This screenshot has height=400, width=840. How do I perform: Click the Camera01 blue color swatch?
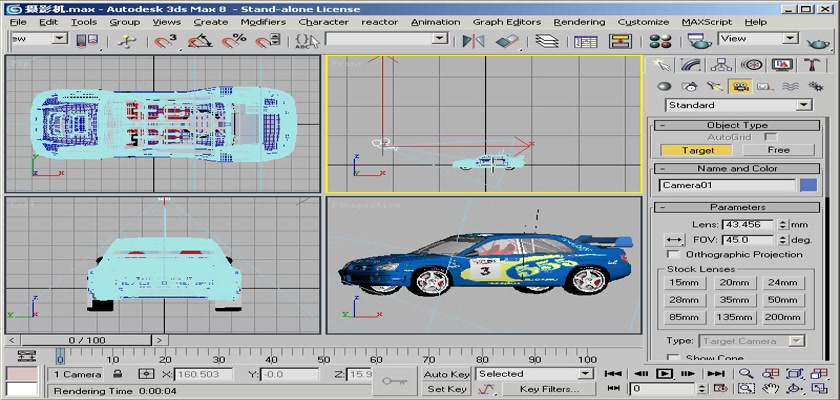808,185
